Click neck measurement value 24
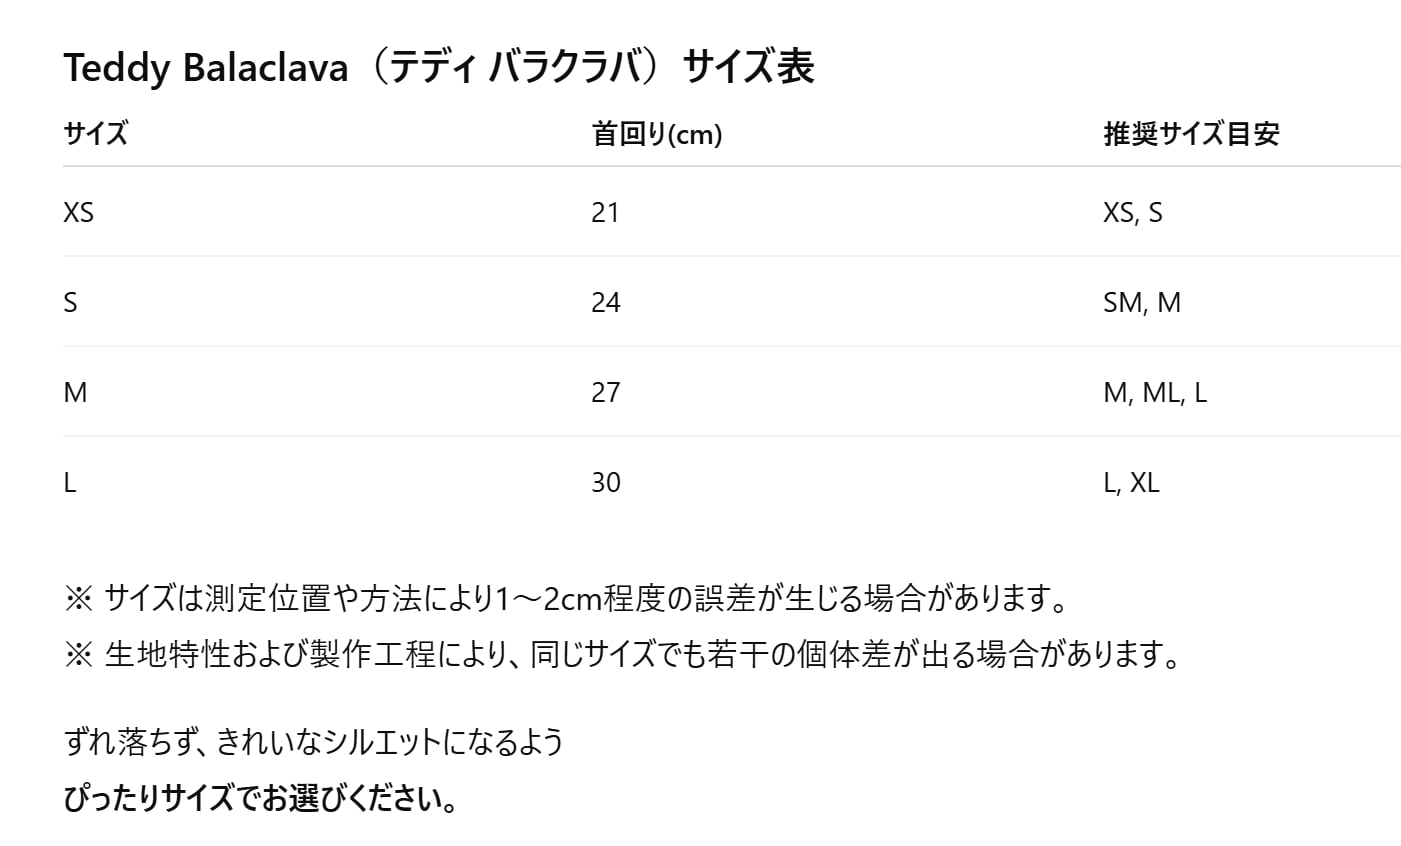Screen dimensions: 1401x846 (x=605, y=302)
